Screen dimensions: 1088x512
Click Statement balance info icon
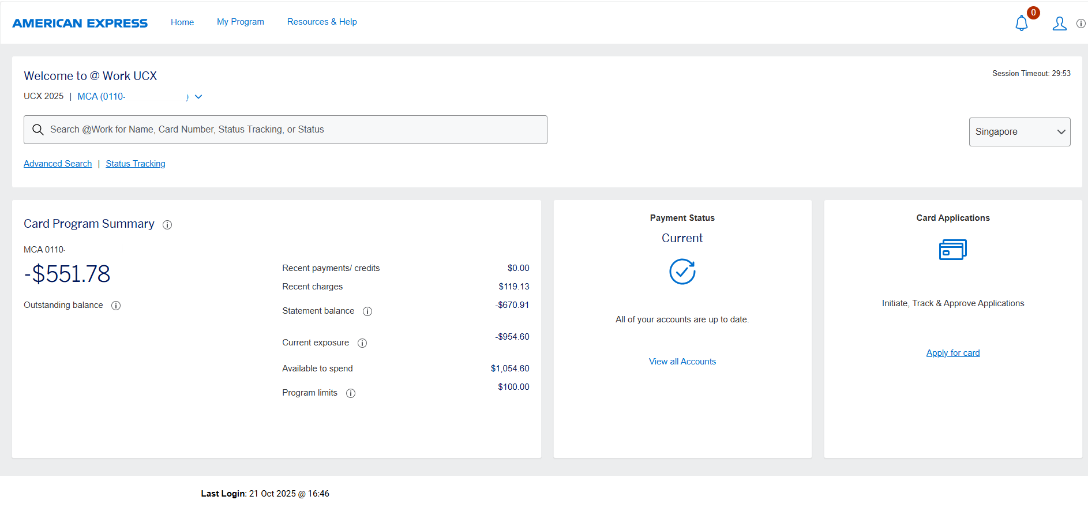367,312
